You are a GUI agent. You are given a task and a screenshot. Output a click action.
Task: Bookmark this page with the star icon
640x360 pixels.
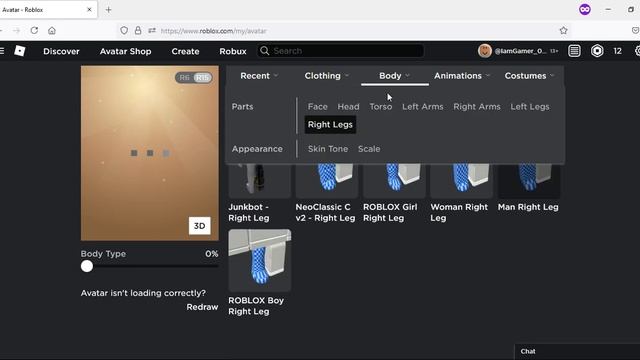[564, 31]
